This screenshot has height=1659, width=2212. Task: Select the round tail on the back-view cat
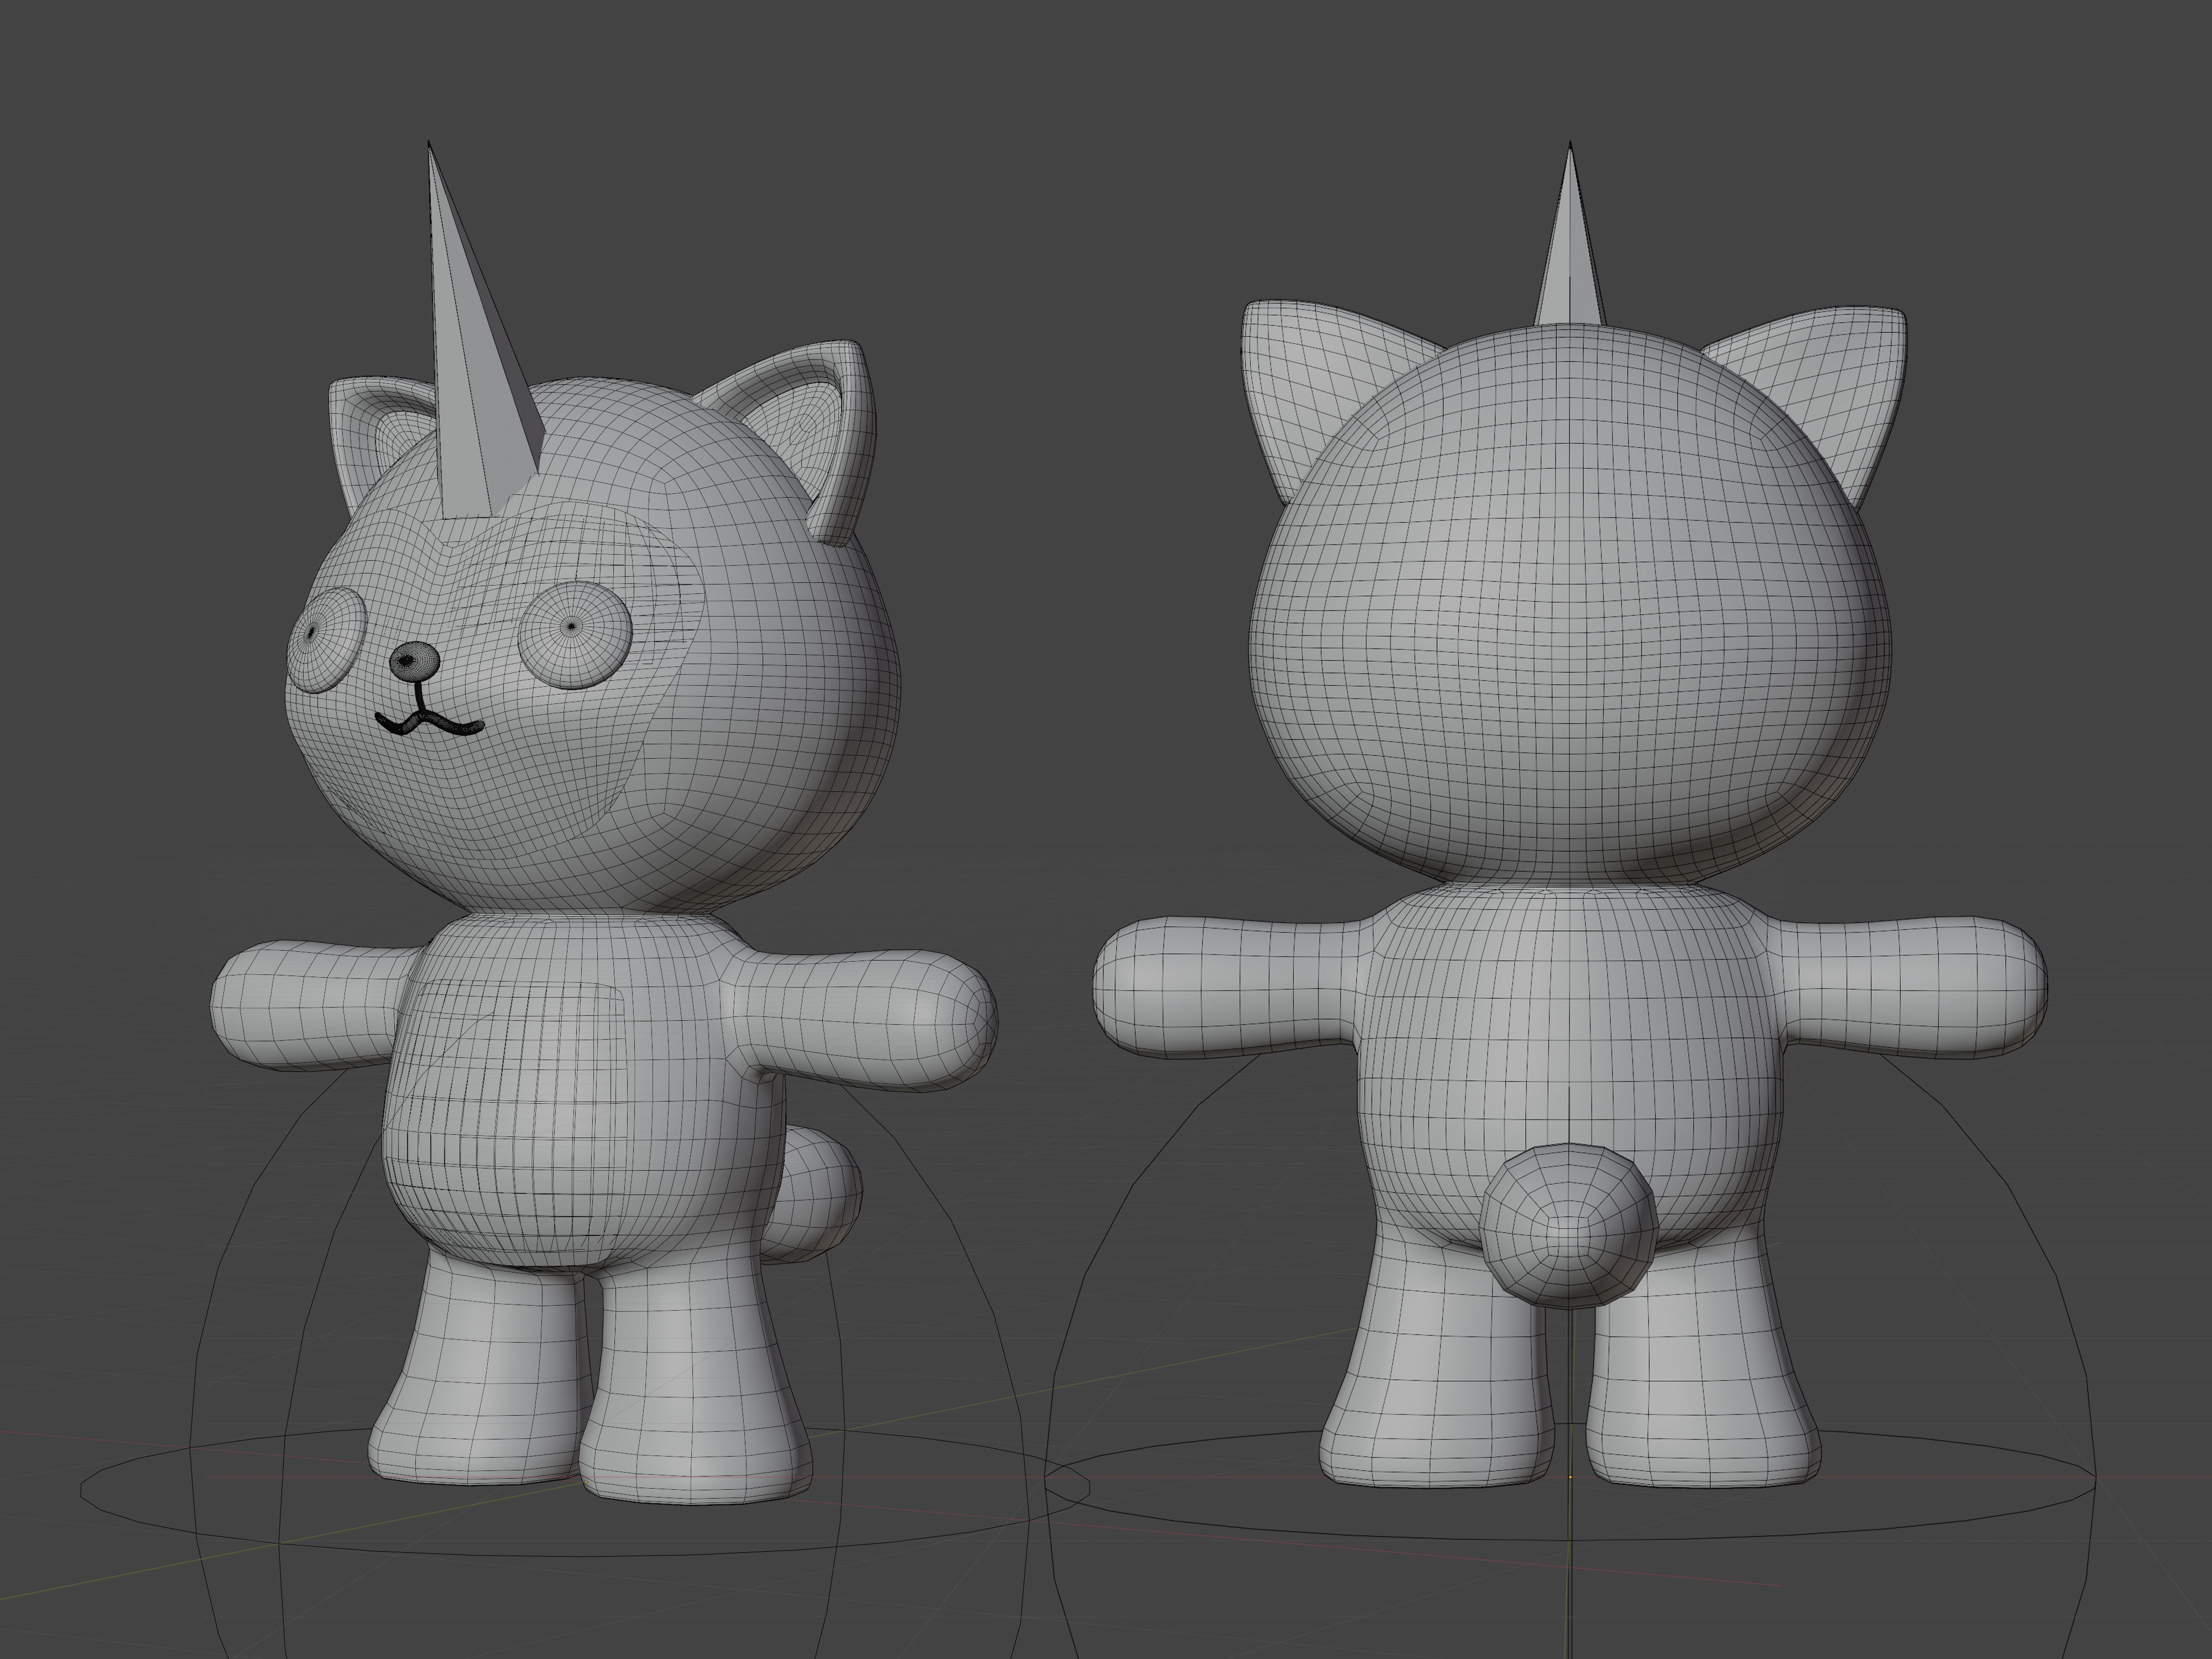[1568, 1225]
